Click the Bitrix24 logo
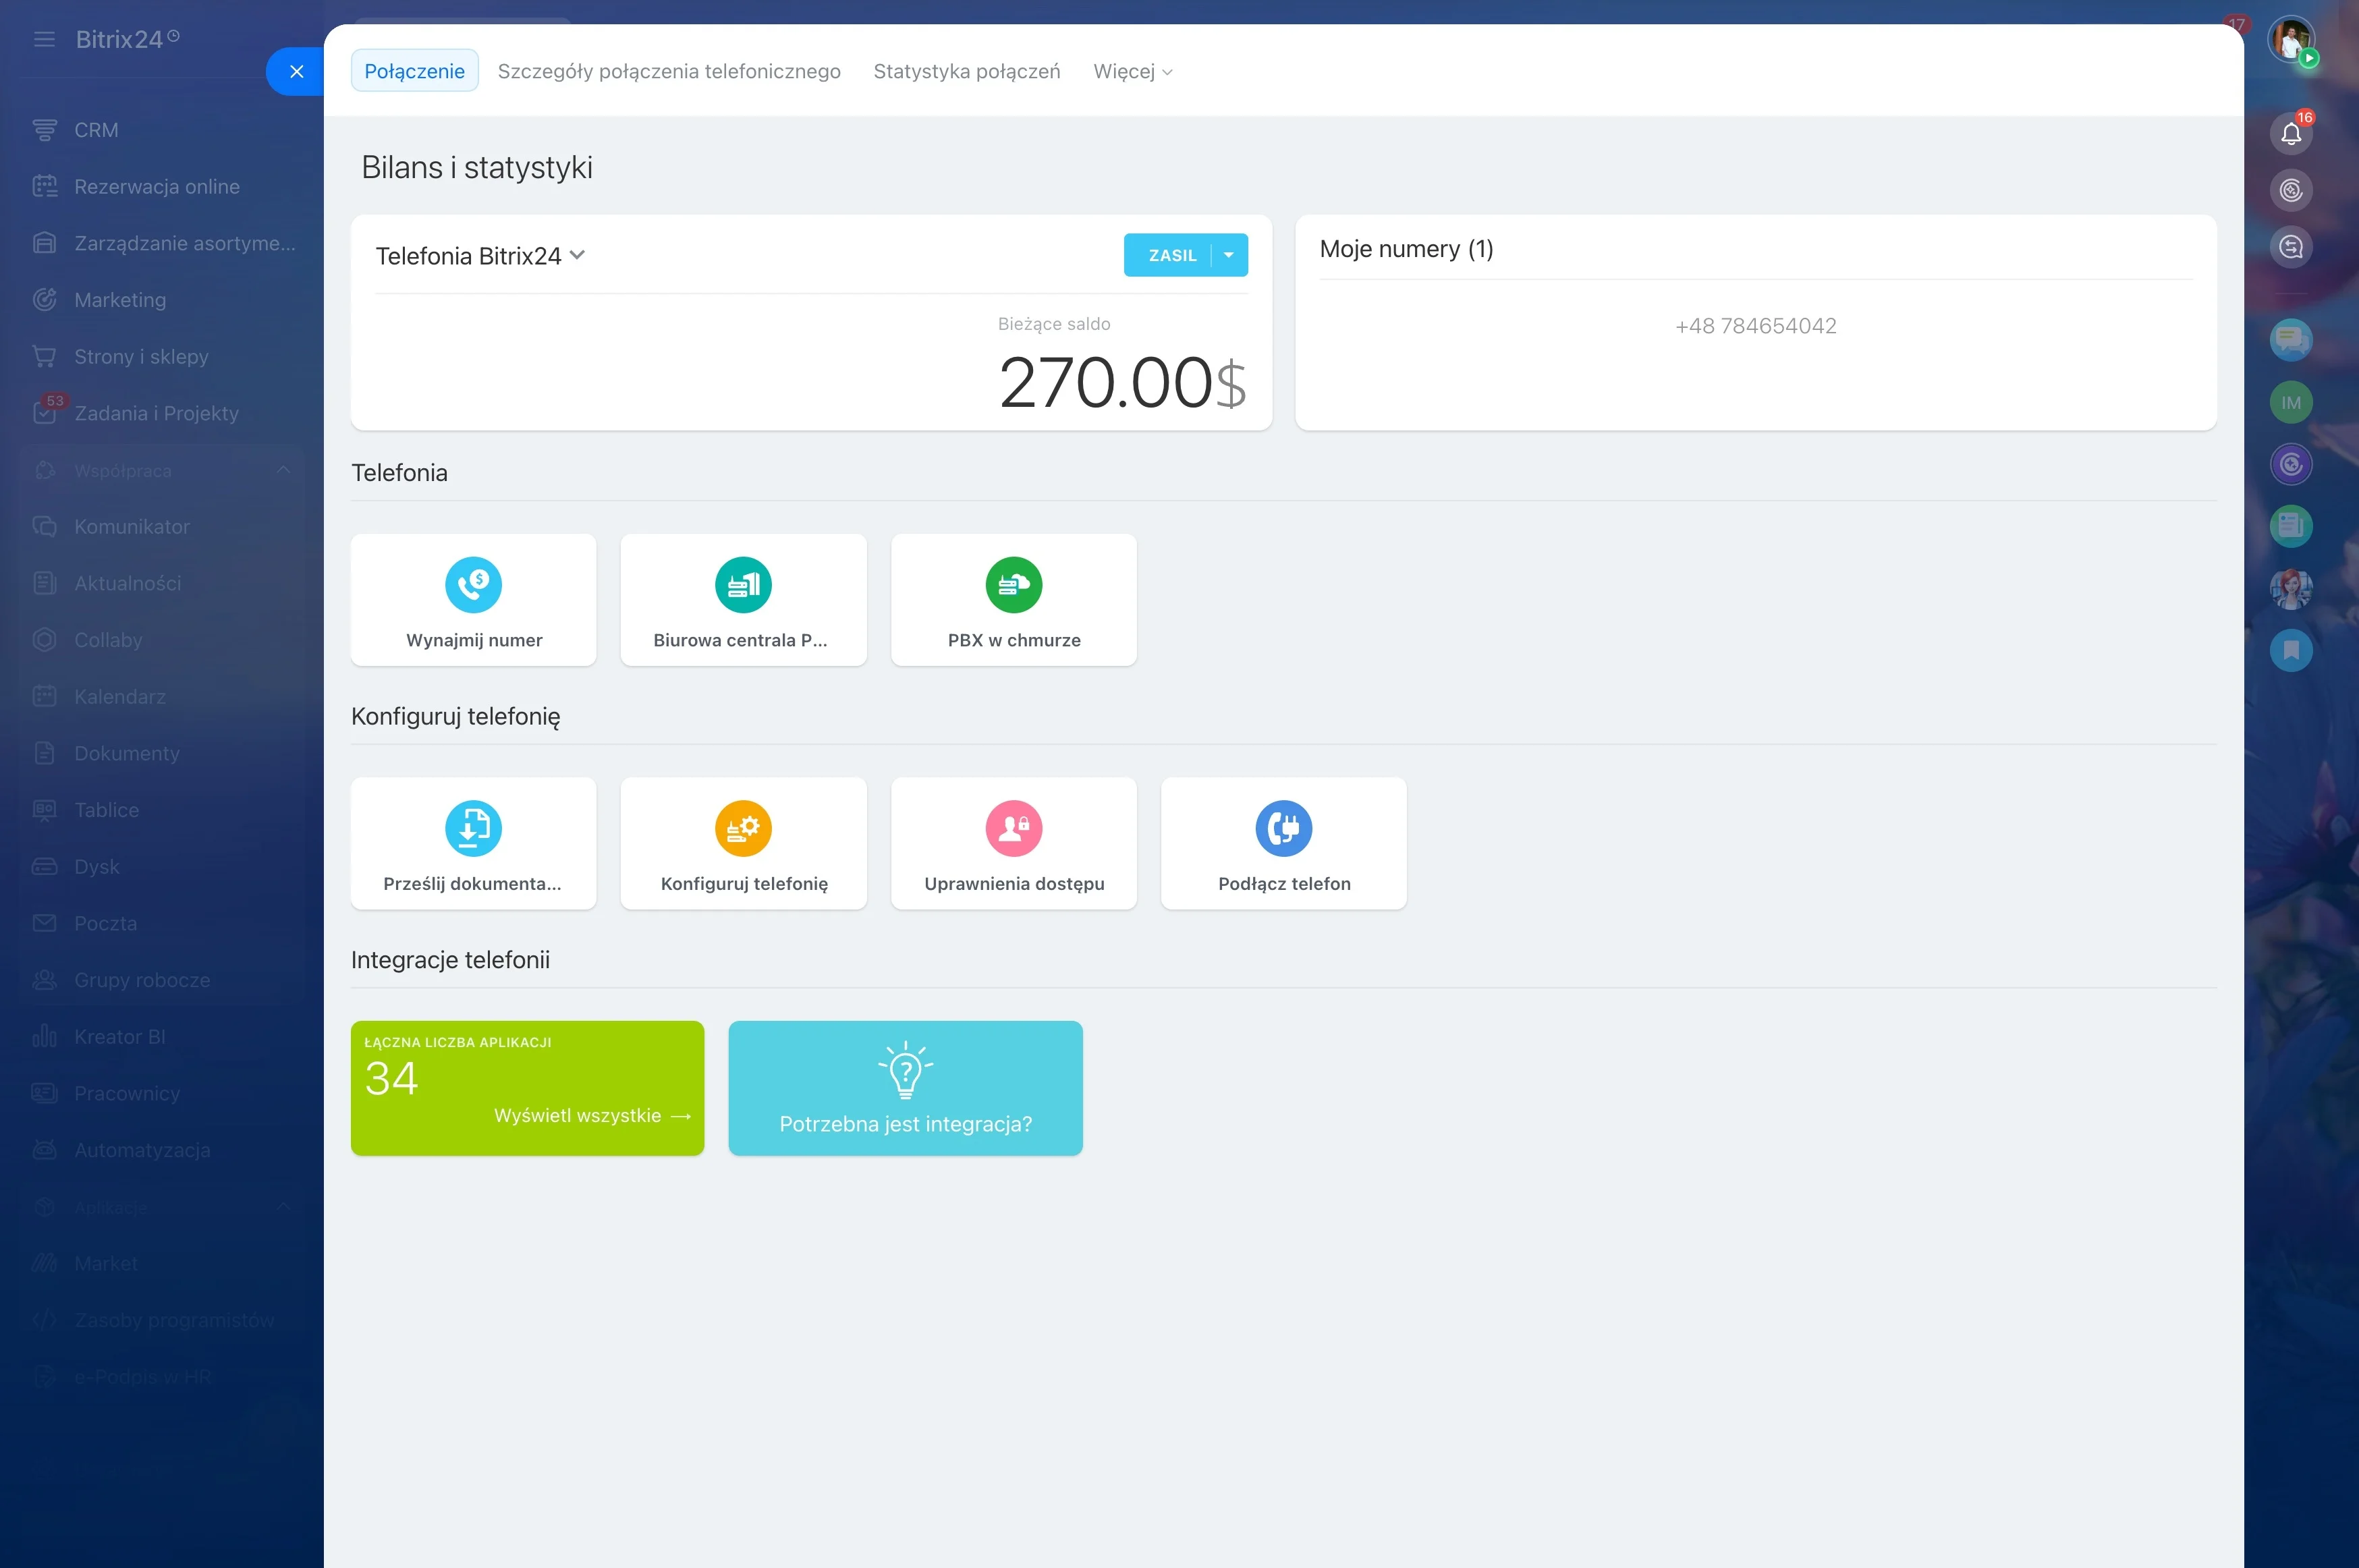This screenshot has width=2359, height=1568. pyautogui.click(x=128, y=39)
